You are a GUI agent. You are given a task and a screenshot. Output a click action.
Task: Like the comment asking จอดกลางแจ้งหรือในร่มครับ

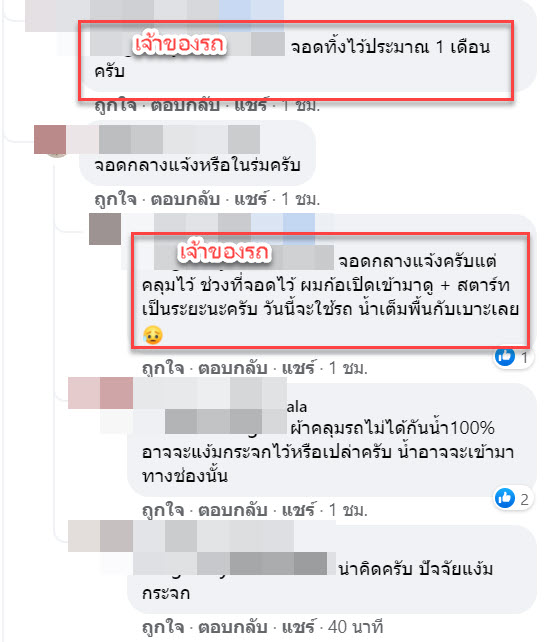pyautogui.click(x=115, y=199)
